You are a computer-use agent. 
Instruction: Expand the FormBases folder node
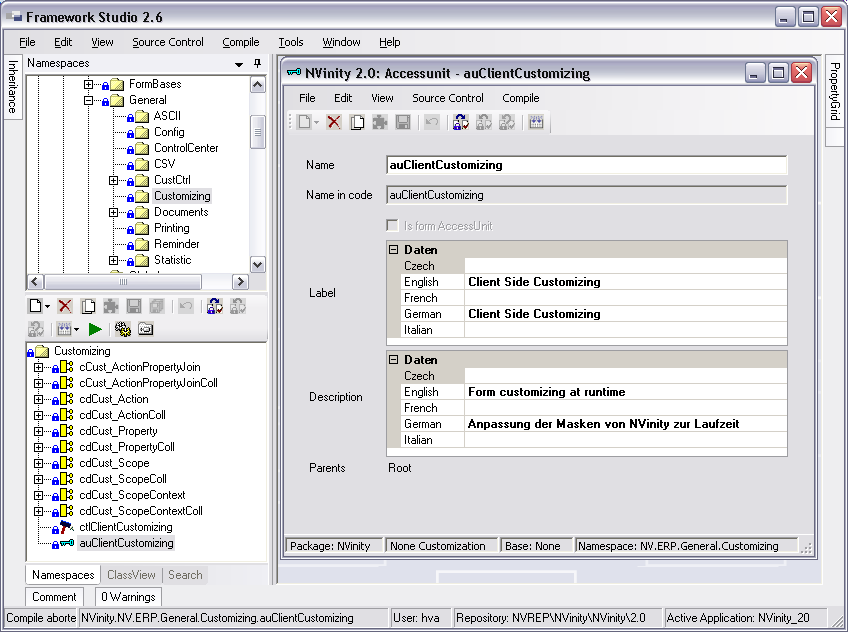88,84
